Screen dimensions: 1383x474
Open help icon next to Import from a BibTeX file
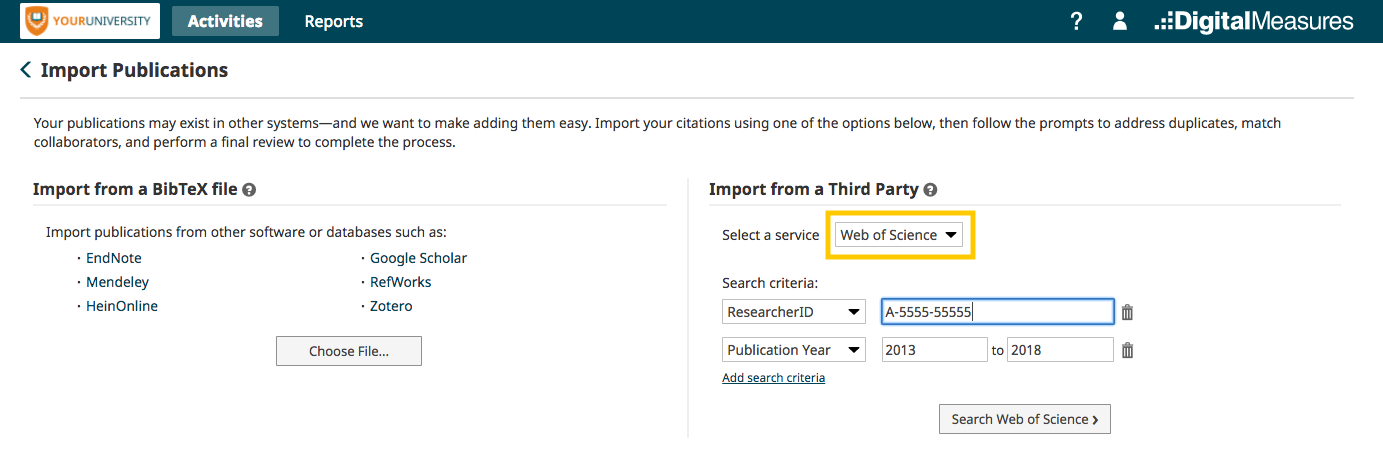pyautogui.click(x=249, y=189)
